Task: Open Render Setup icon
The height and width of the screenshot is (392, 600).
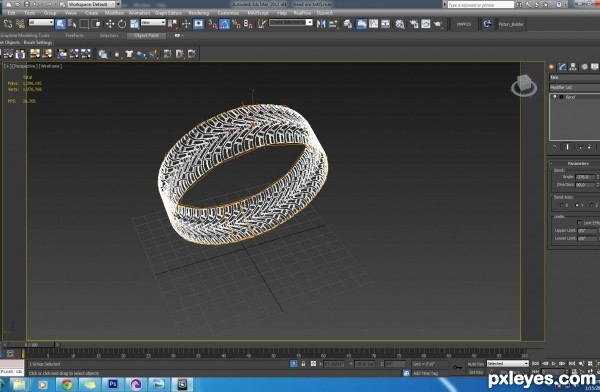Action: point(414,24)
